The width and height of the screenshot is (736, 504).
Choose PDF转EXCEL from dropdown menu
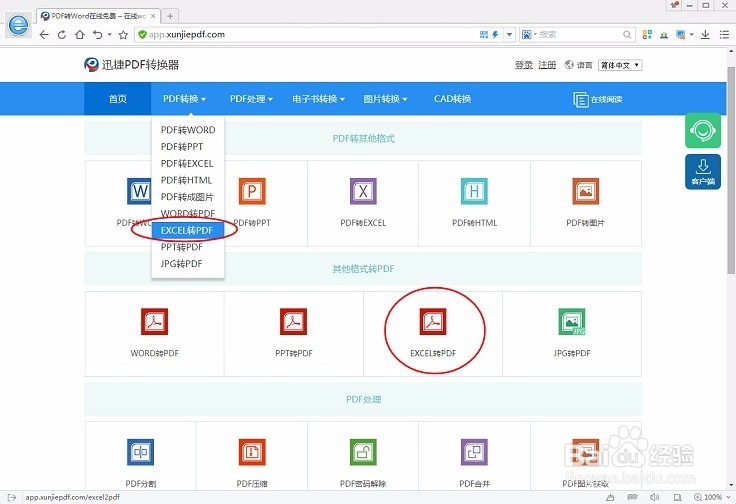tap(188, 163)
